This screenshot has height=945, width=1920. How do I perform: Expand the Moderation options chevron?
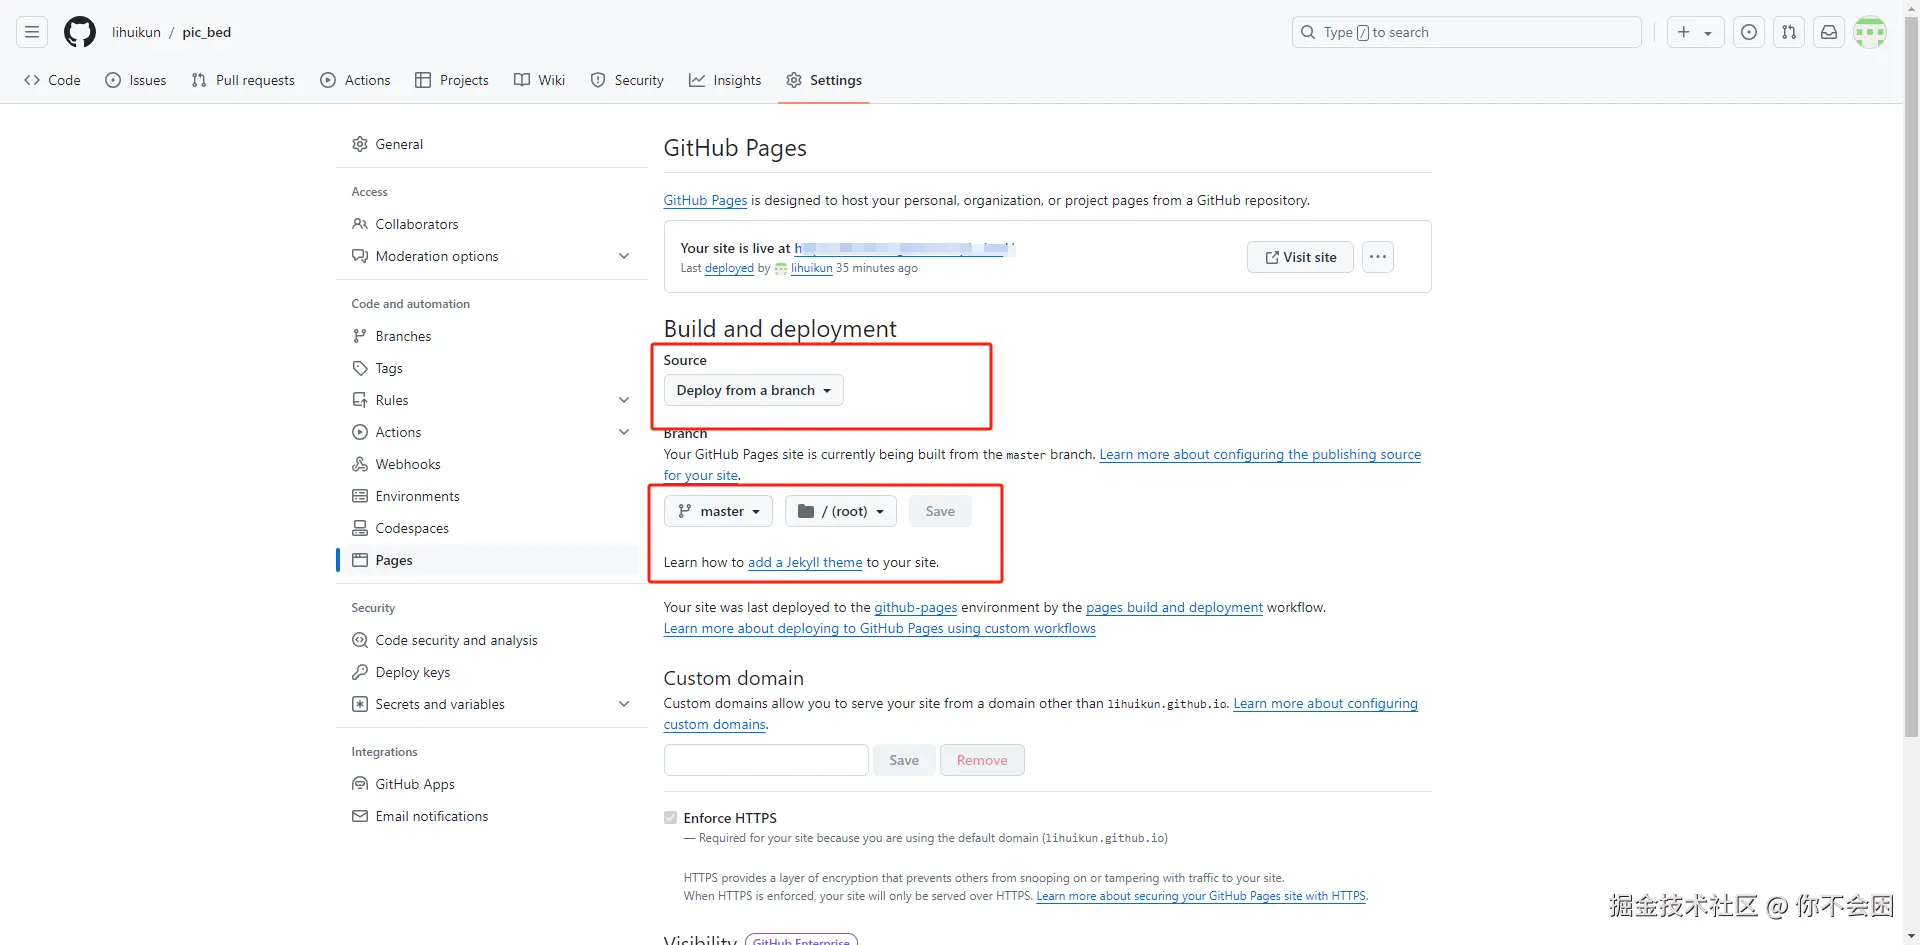(x=624, y=256)
